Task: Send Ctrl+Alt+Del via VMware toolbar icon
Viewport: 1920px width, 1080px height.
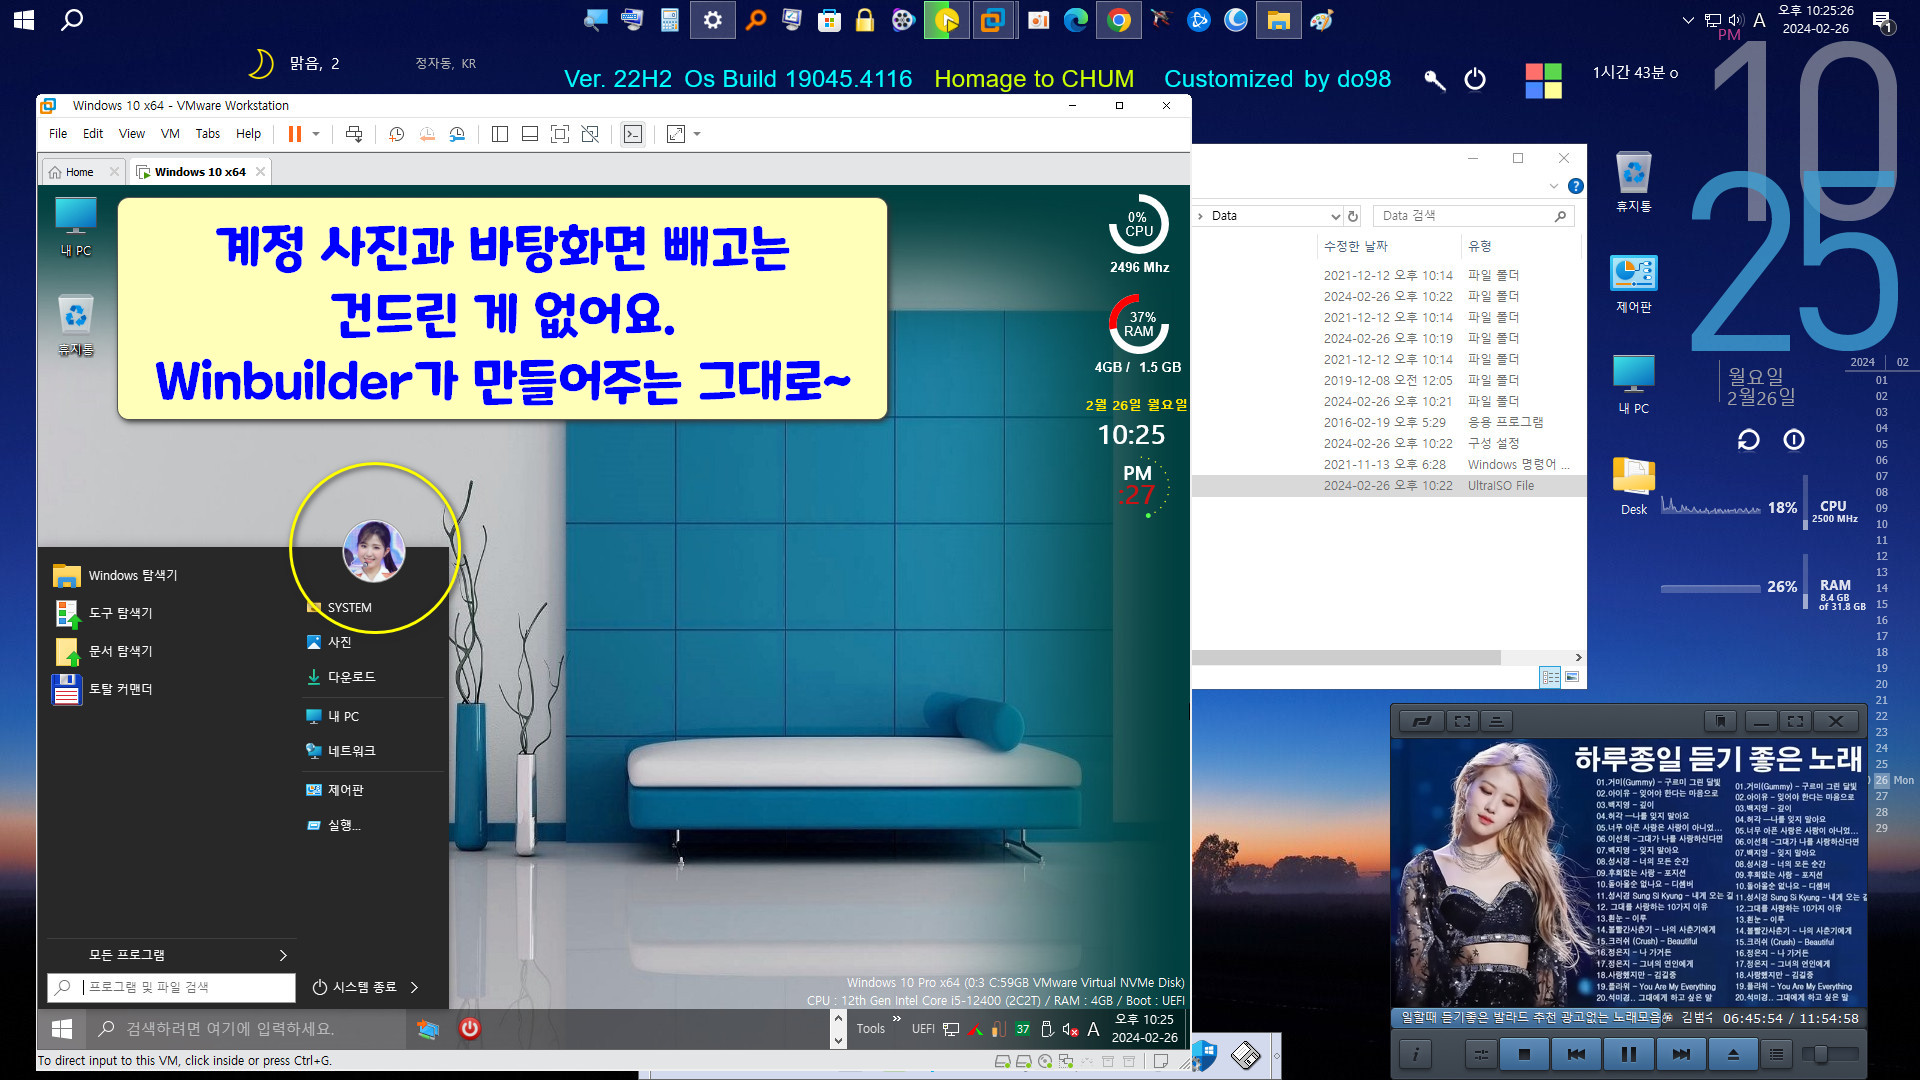Action: coord(354,134)
